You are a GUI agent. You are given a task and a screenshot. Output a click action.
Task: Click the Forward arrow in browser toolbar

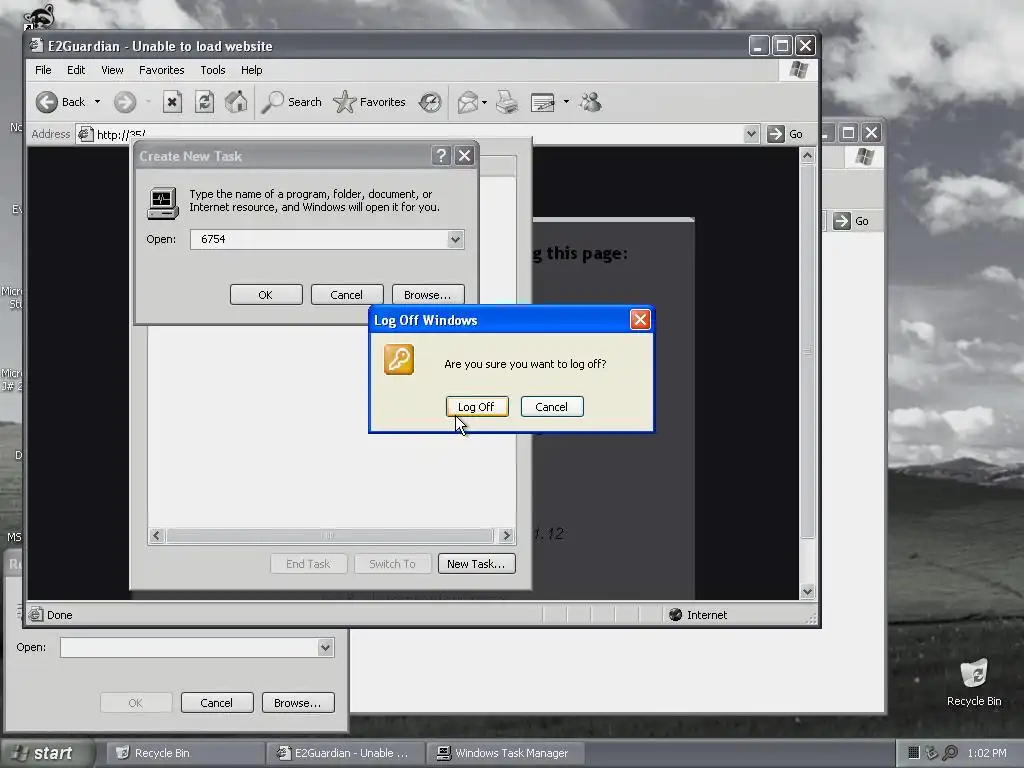pos(125,102)
